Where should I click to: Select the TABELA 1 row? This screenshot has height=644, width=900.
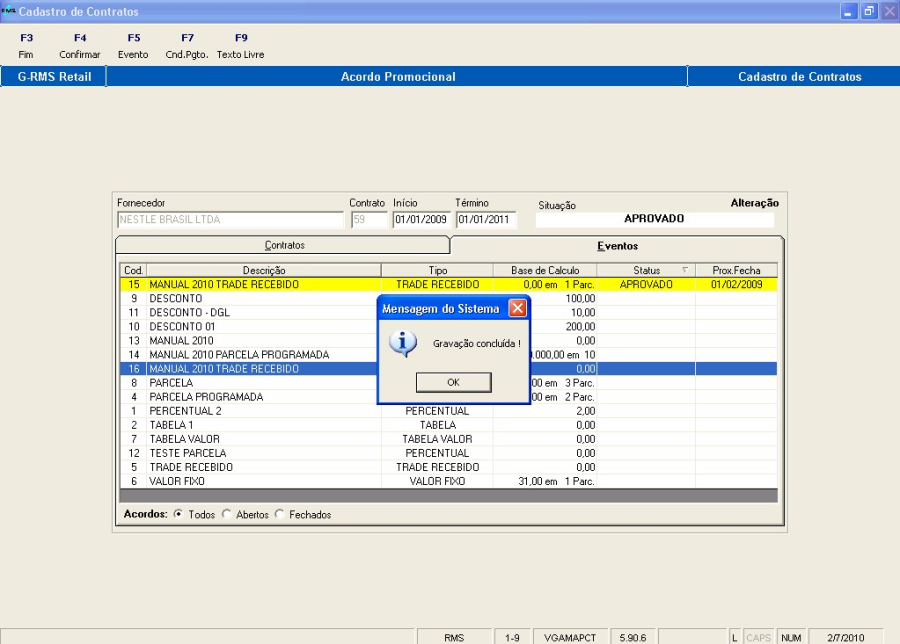448,425
